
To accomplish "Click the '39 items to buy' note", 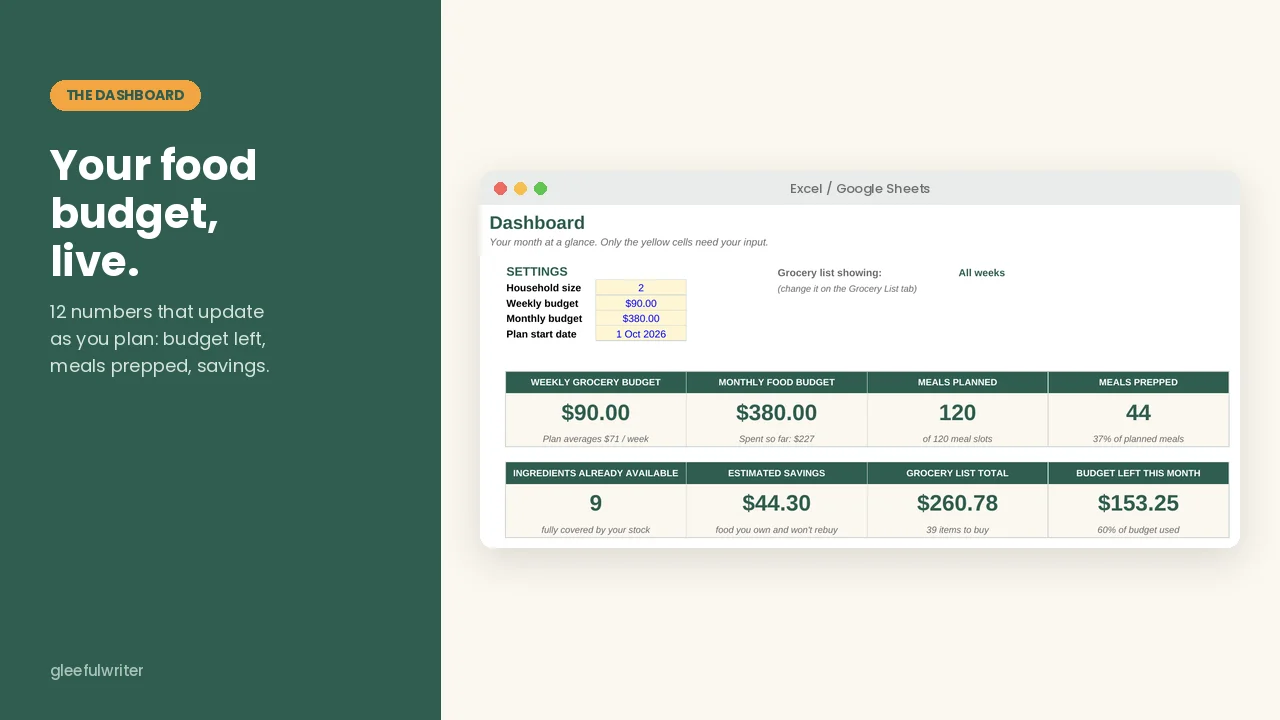I will 958,530.
